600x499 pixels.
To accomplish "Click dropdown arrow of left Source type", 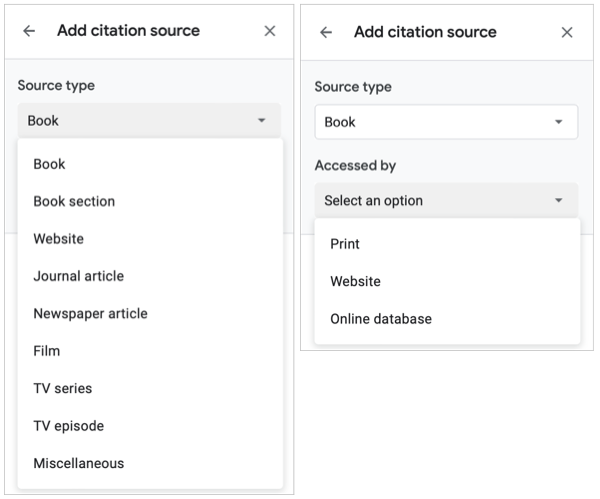I will click(x=261, y=120).
